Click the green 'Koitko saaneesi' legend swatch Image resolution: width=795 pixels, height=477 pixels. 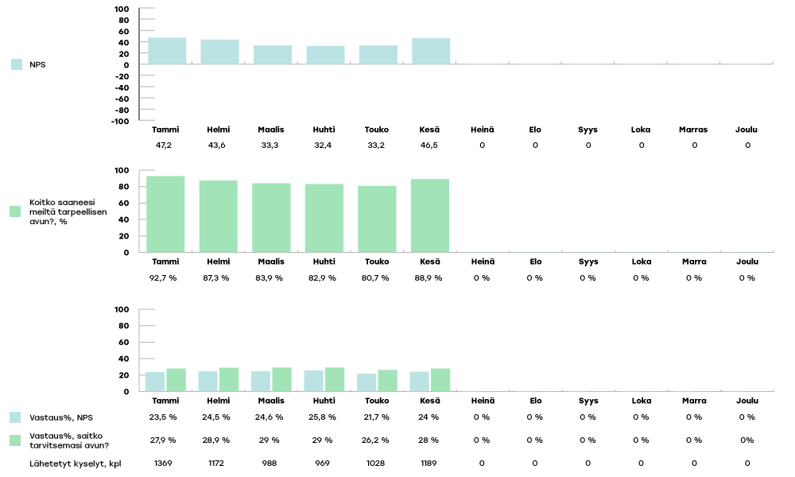point(15,211)
